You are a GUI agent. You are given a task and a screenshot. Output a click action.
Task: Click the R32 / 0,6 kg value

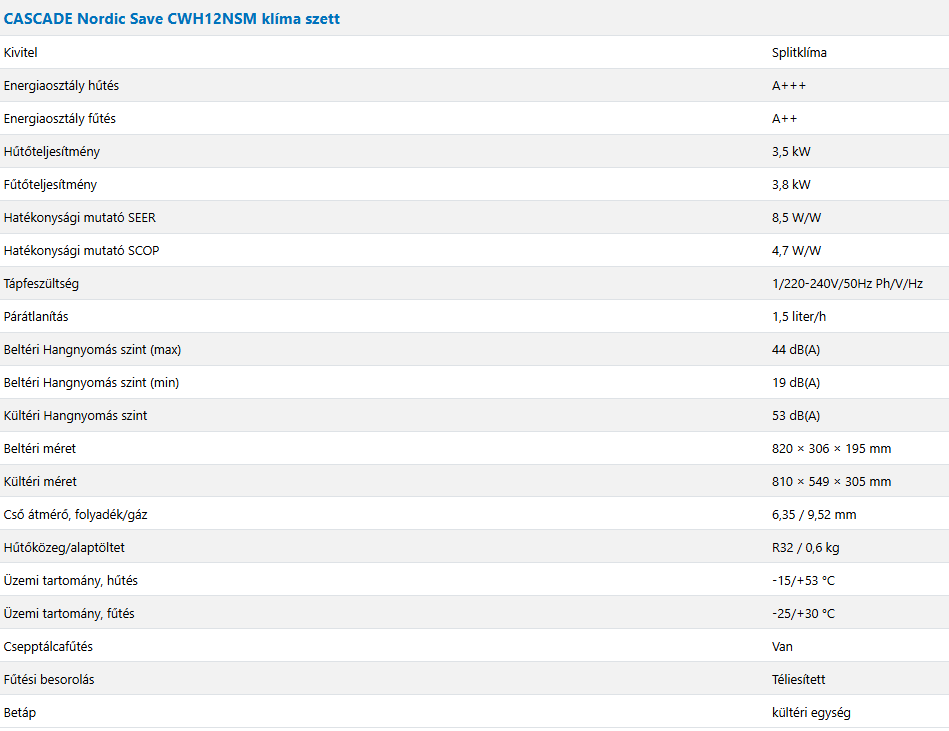coord(806,548)
